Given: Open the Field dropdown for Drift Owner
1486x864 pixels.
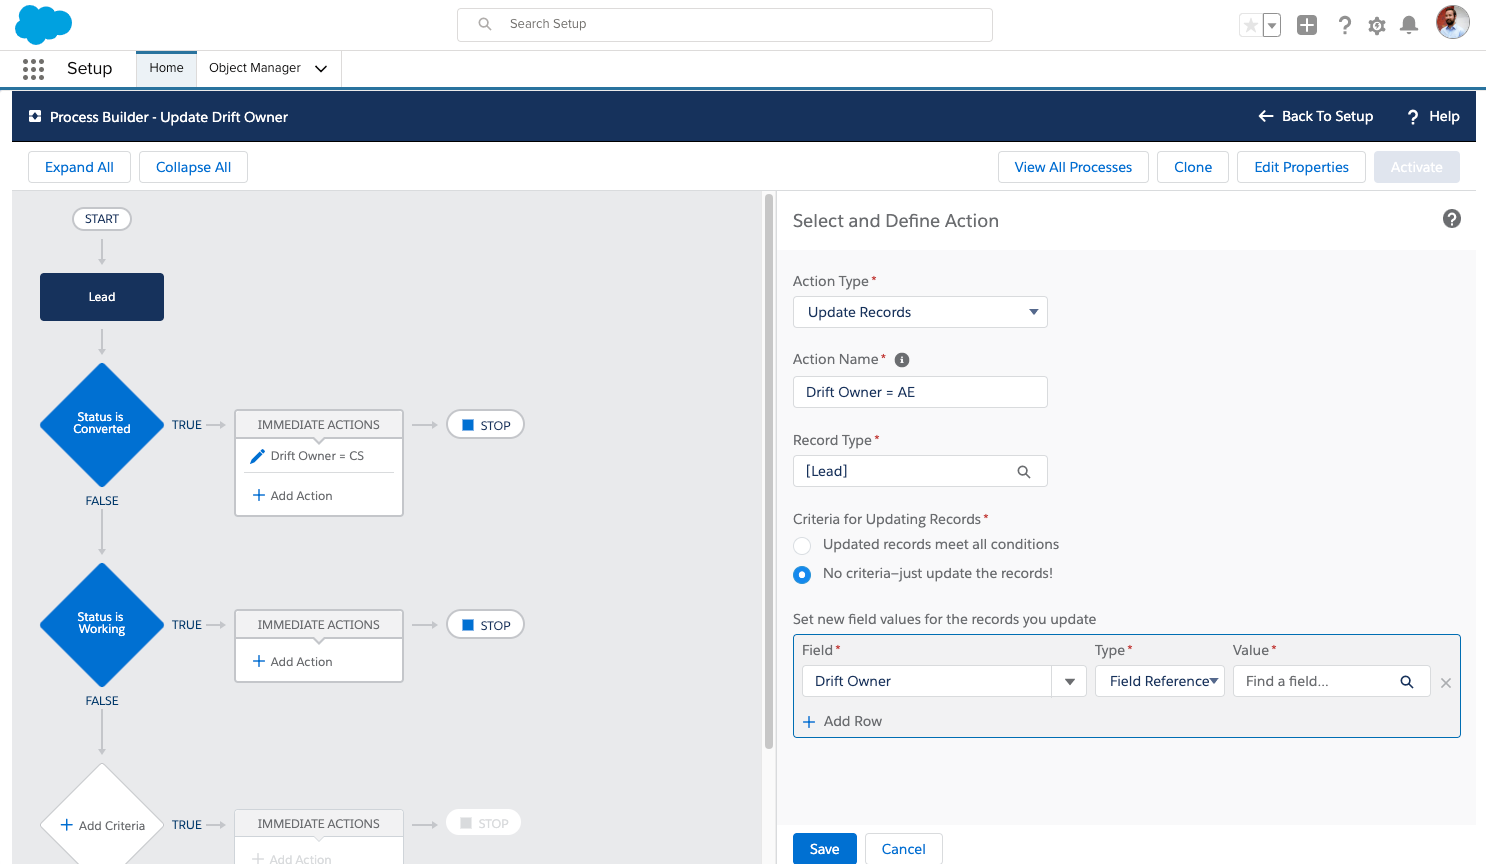Looking at the screenshot, I should 1069,682.
